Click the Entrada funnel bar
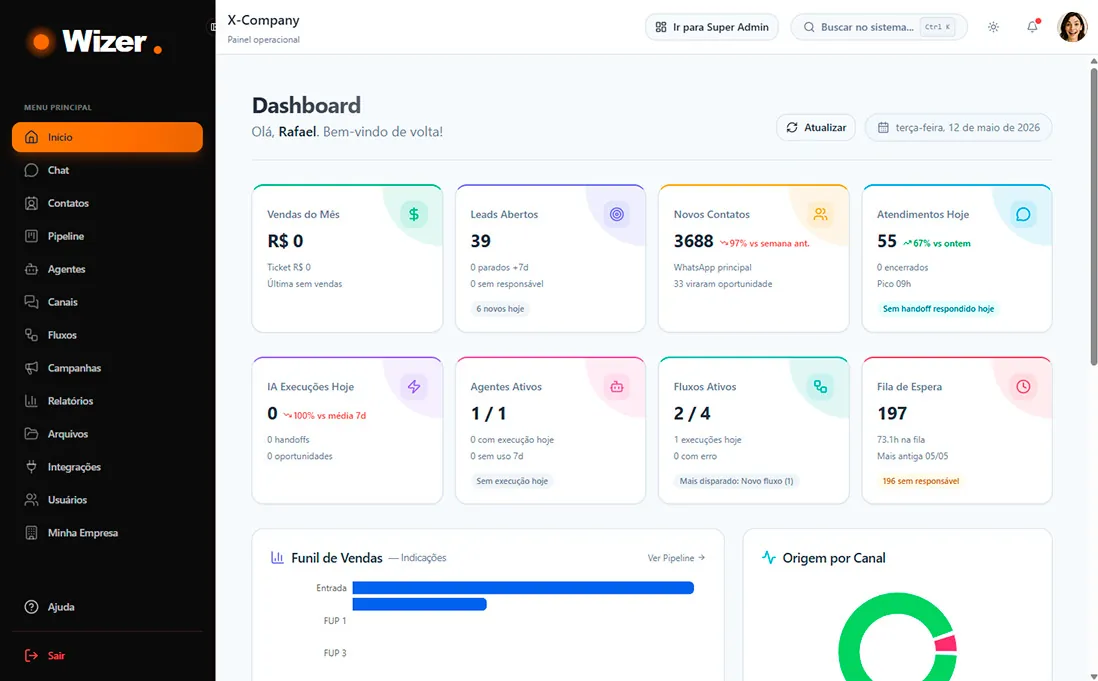Screen dimensions: 1098x681 click(x=523, y=588)
